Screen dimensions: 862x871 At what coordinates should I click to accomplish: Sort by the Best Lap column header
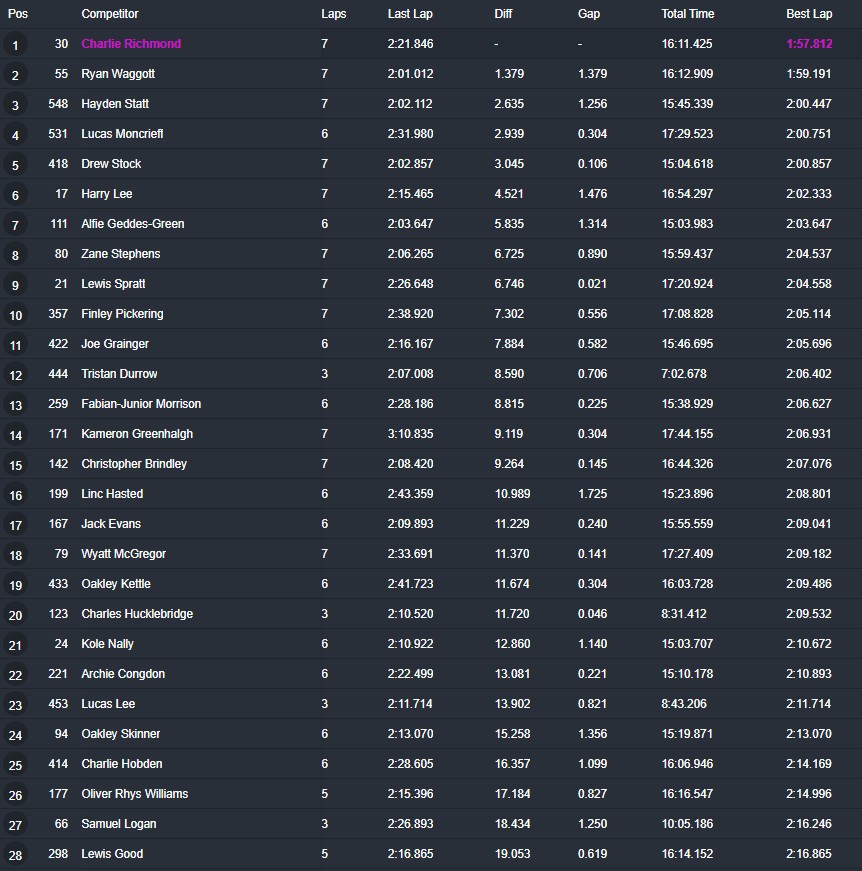pyautogui.click(x=808, y=14)
